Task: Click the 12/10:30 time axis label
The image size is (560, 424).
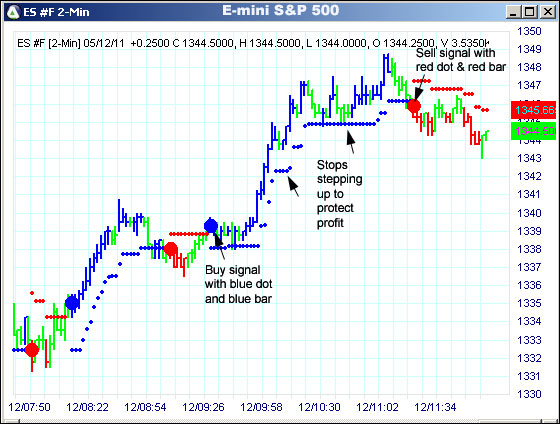Action: pos(319,407)
